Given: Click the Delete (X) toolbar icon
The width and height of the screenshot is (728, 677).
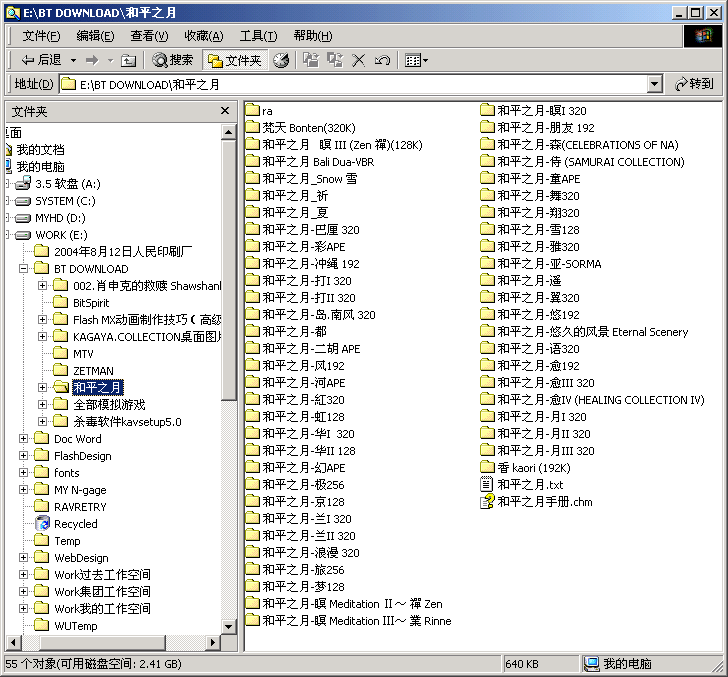Looking at the screenshot, I should pos(358,60).
